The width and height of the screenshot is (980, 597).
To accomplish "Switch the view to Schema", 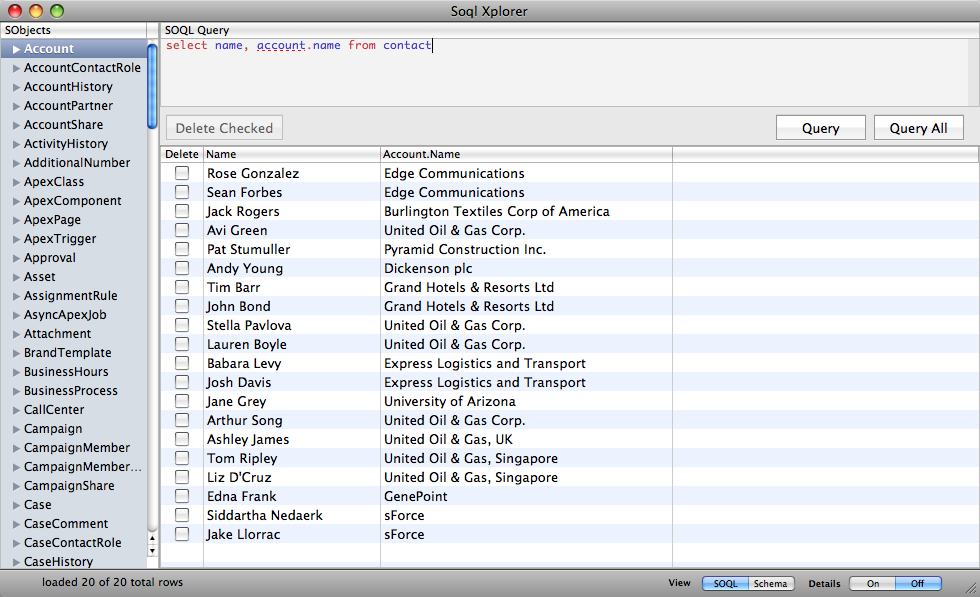I will click(x=771, y=583).
